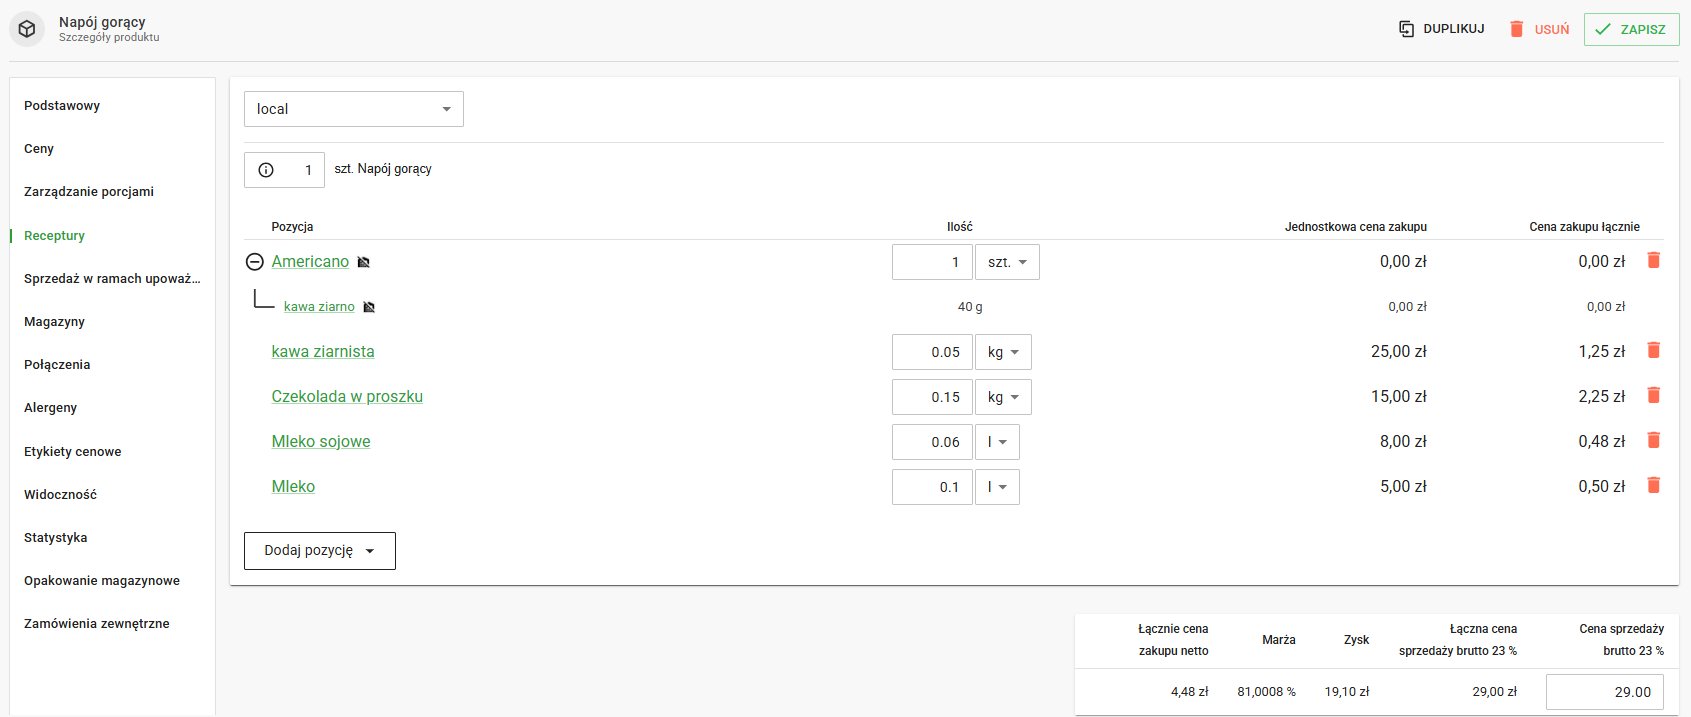Image resolution: width=1691 pixels, height=717 pixels.
Task: Go to the Alergeny section
Action: pyautogui.click(x=50, y=408)
